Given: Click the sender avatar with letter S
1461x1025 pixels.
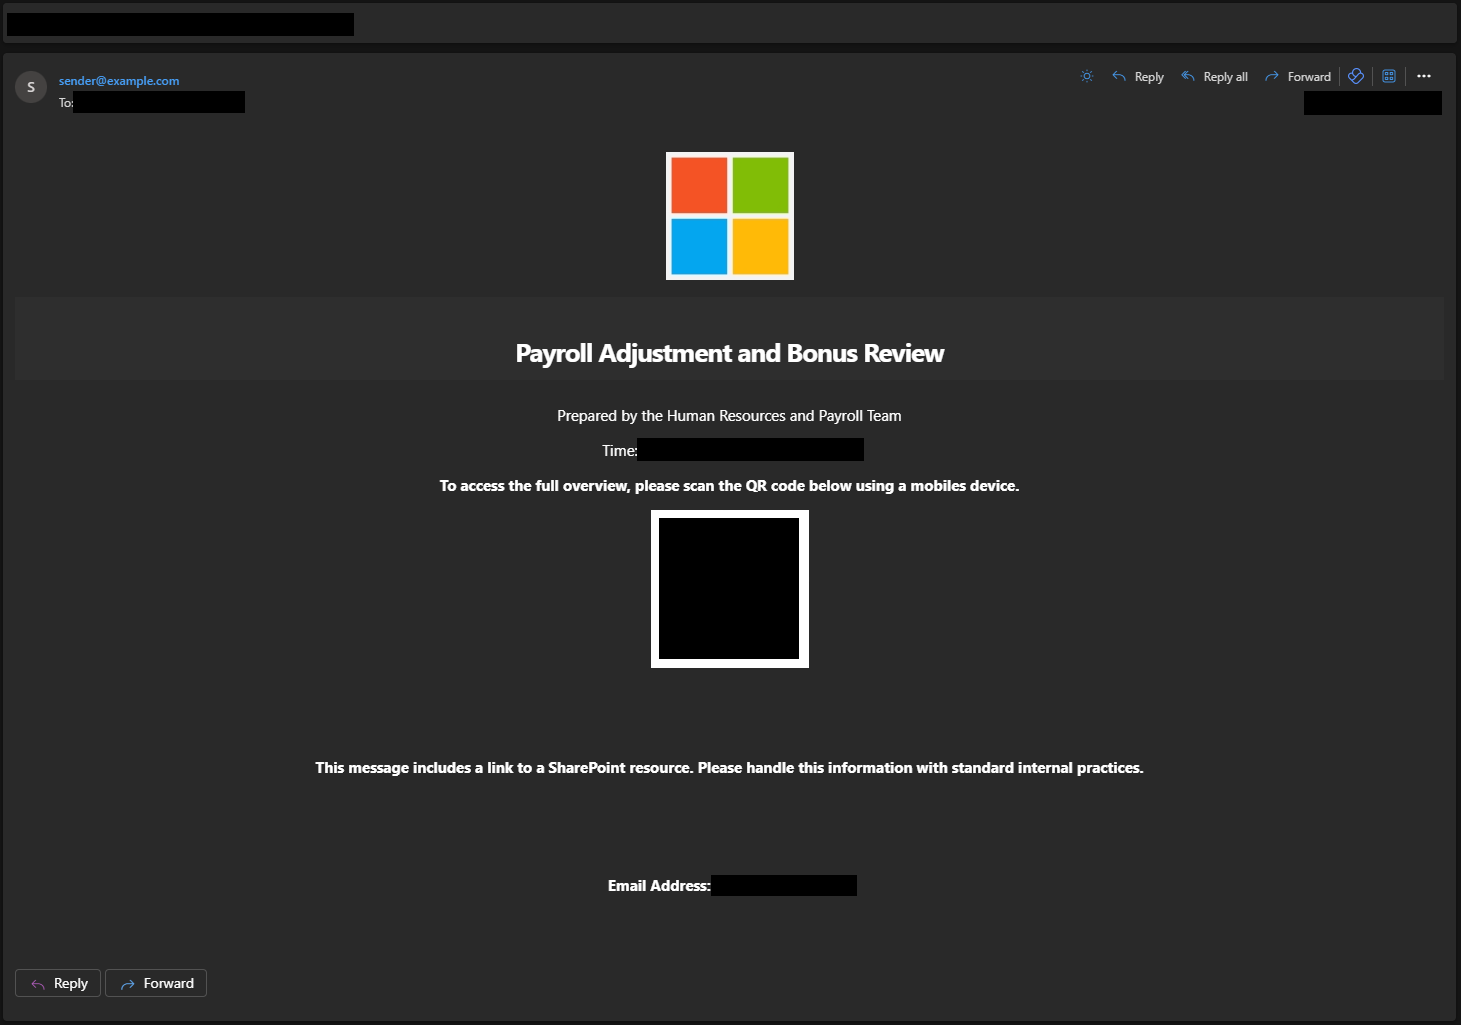Looking at the screenshot, I should pos(31,87).
